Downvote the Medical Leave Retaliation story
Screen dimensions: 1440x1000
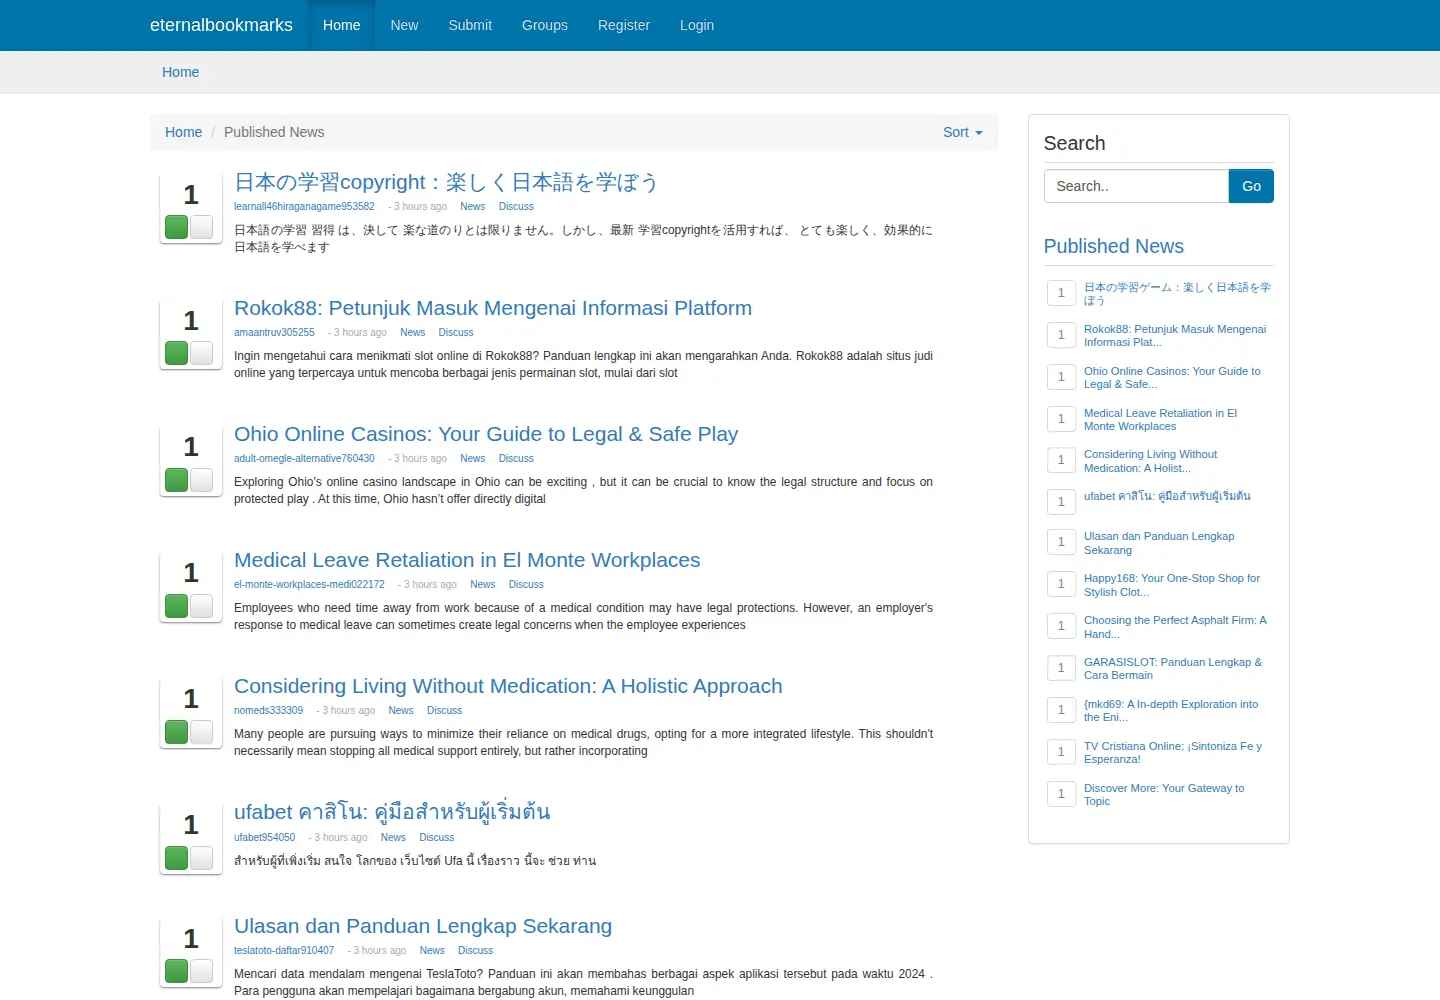202,605
